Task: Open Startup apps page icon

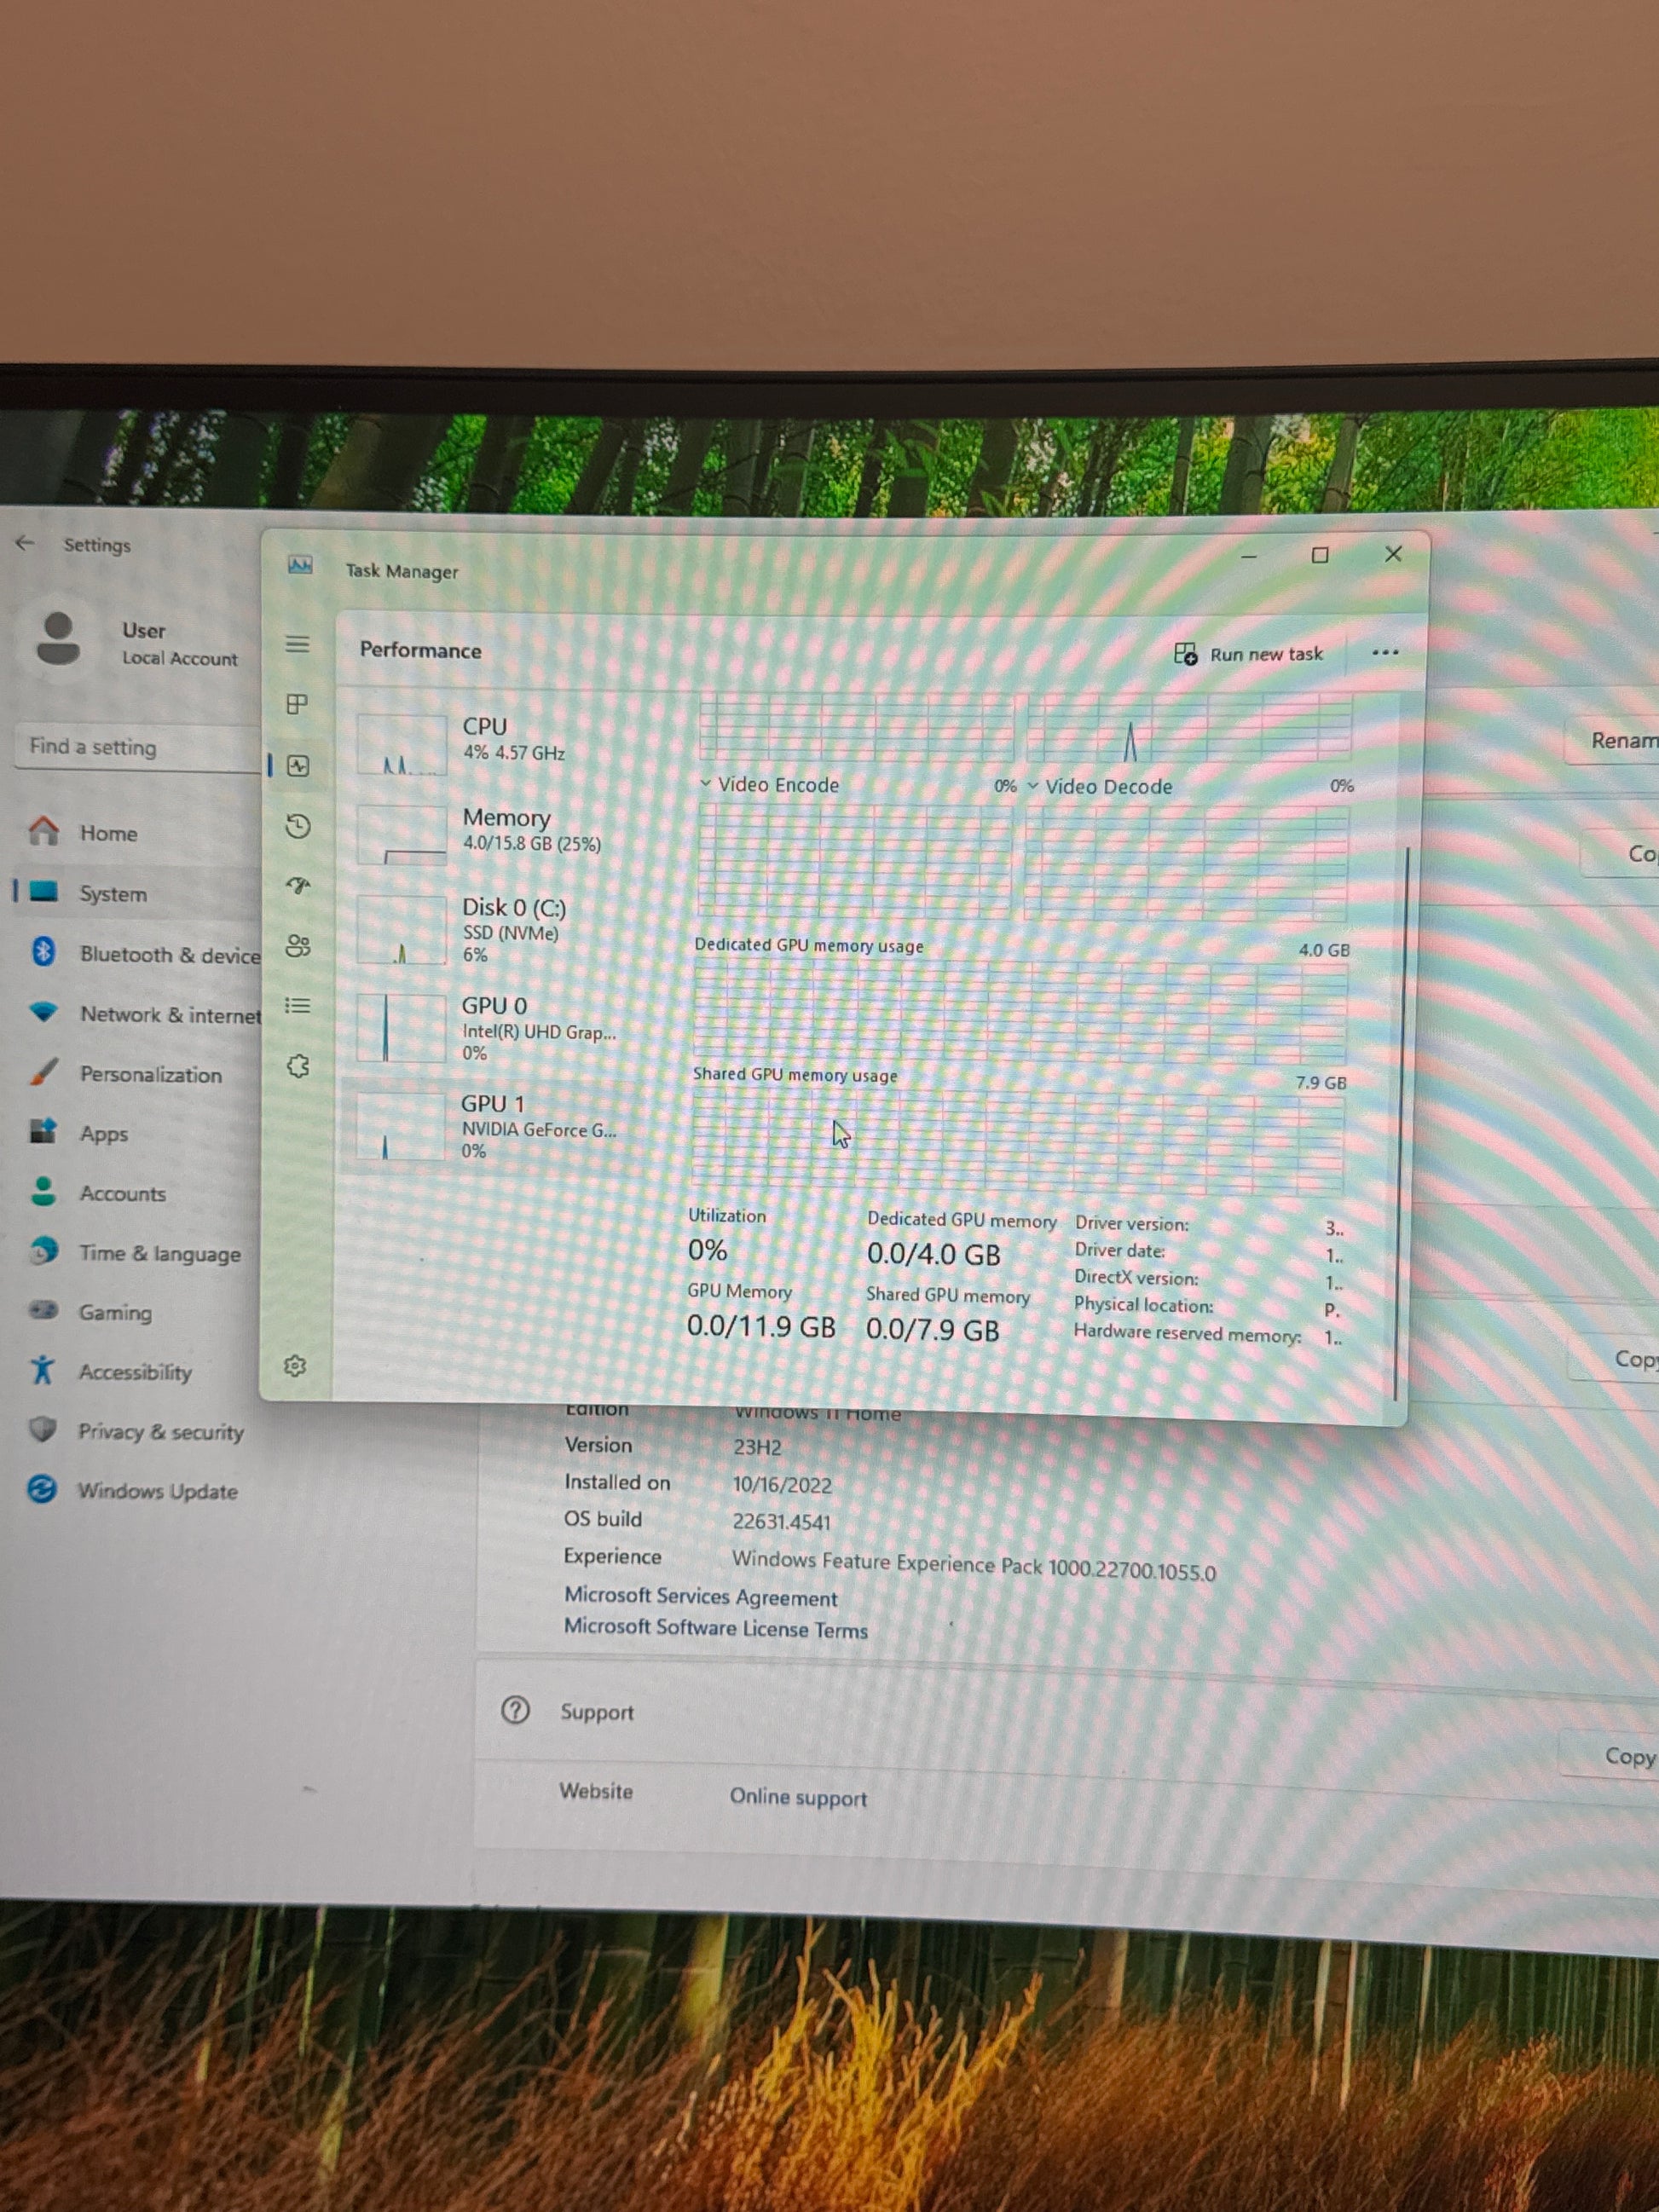Action: click(298, 885)
